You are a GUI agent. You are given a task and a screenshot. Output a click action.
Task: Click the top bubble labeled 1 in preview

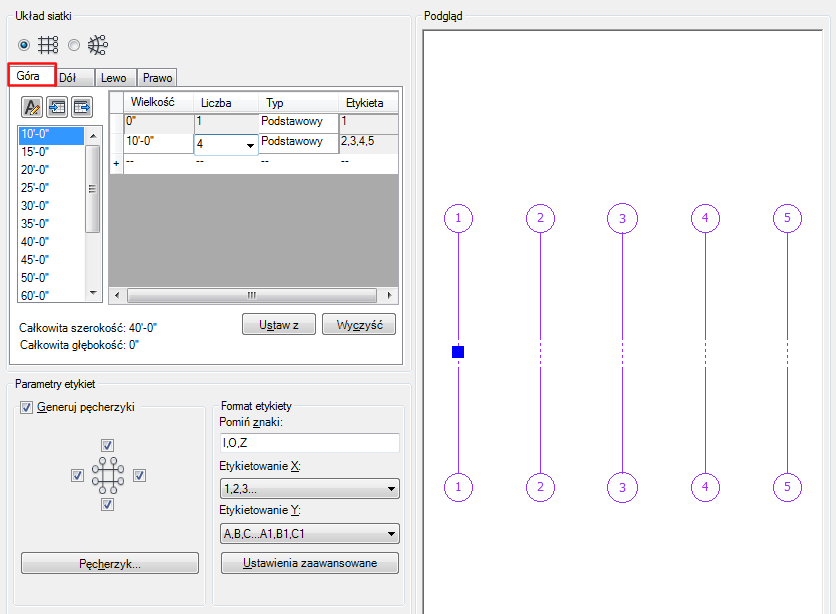click(459, 218)
